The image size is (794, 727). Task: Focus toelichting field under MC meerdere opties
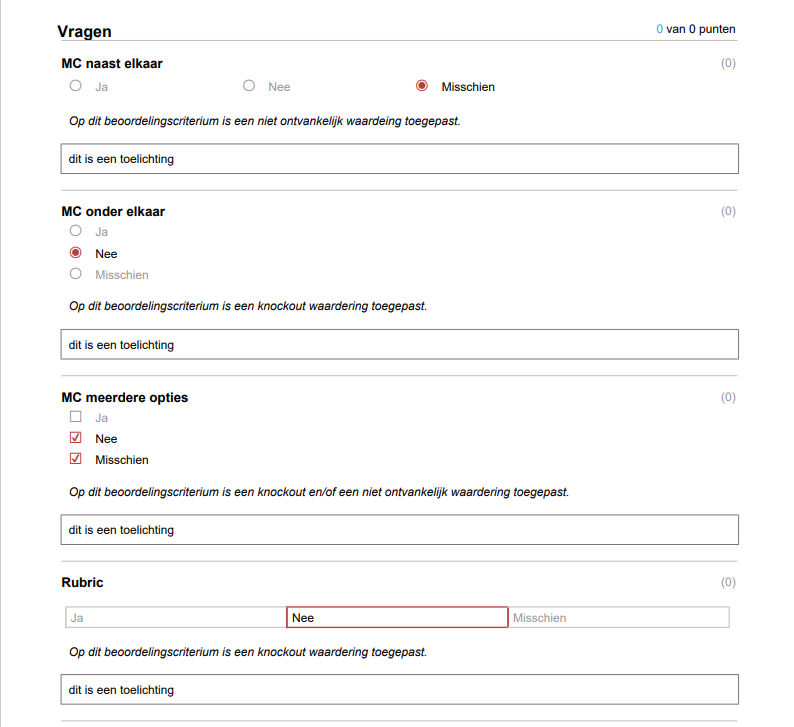400,530
